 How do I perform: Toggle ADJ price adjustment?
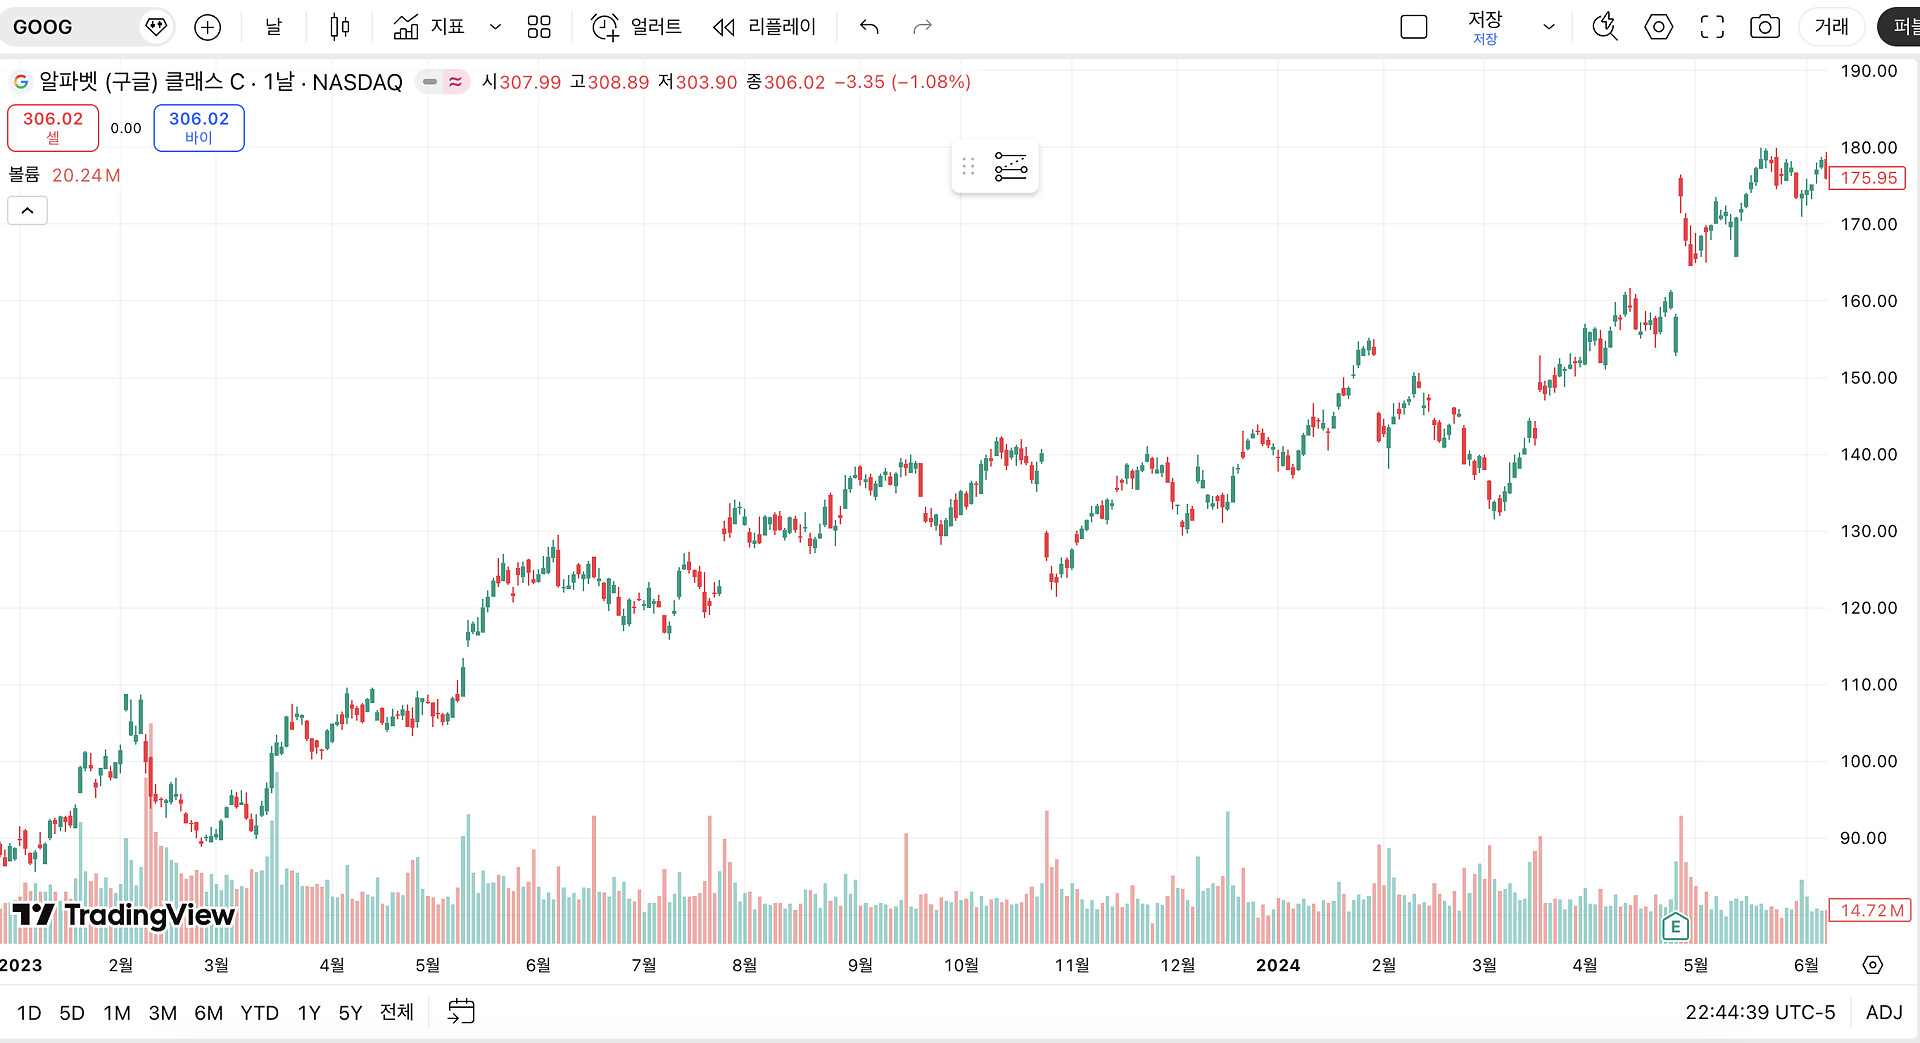point(1884,1012)
